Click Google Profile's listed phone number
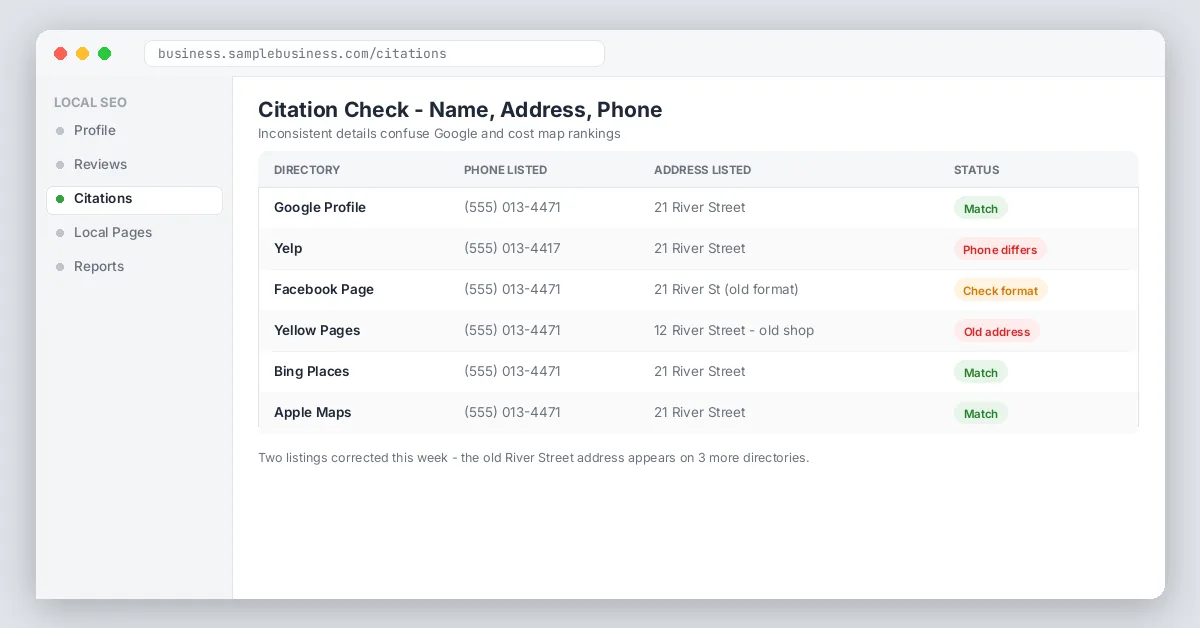 (512, 208)
